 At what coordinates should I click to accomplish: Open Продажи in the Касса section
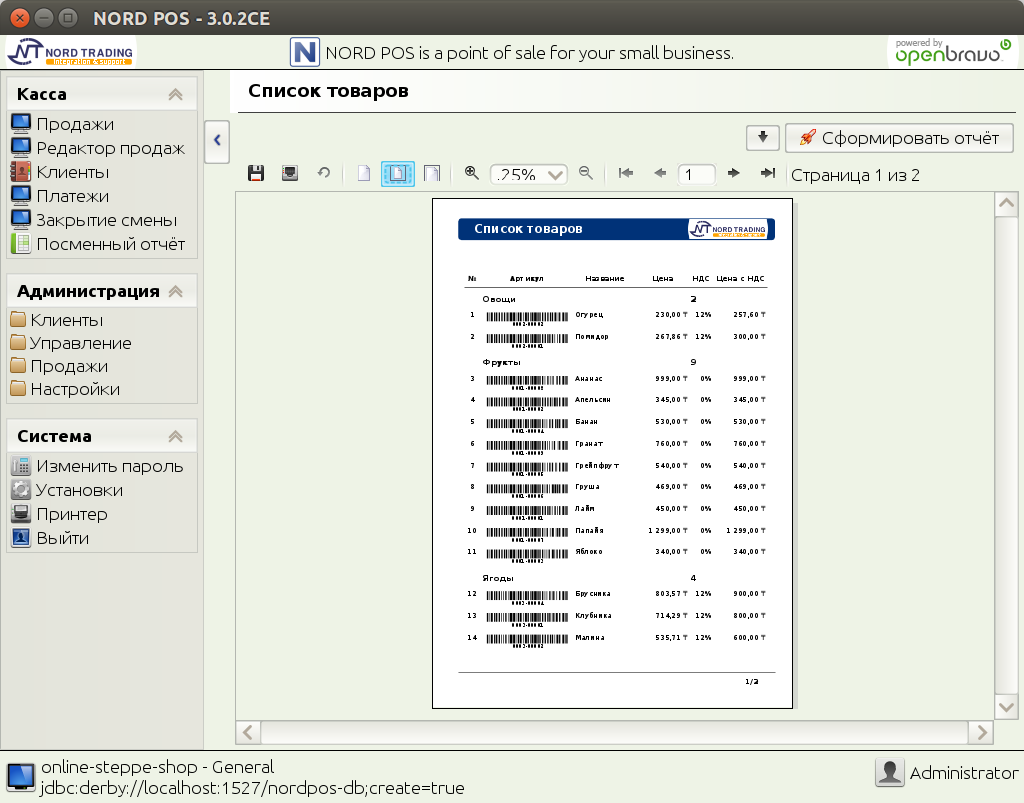tap(75, 124)
